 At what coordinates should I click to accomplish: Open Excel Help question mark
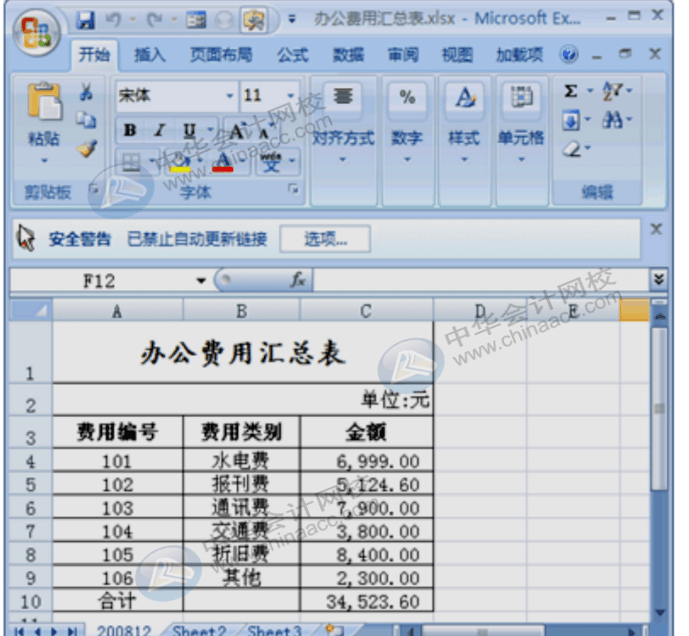pos(569,55)
